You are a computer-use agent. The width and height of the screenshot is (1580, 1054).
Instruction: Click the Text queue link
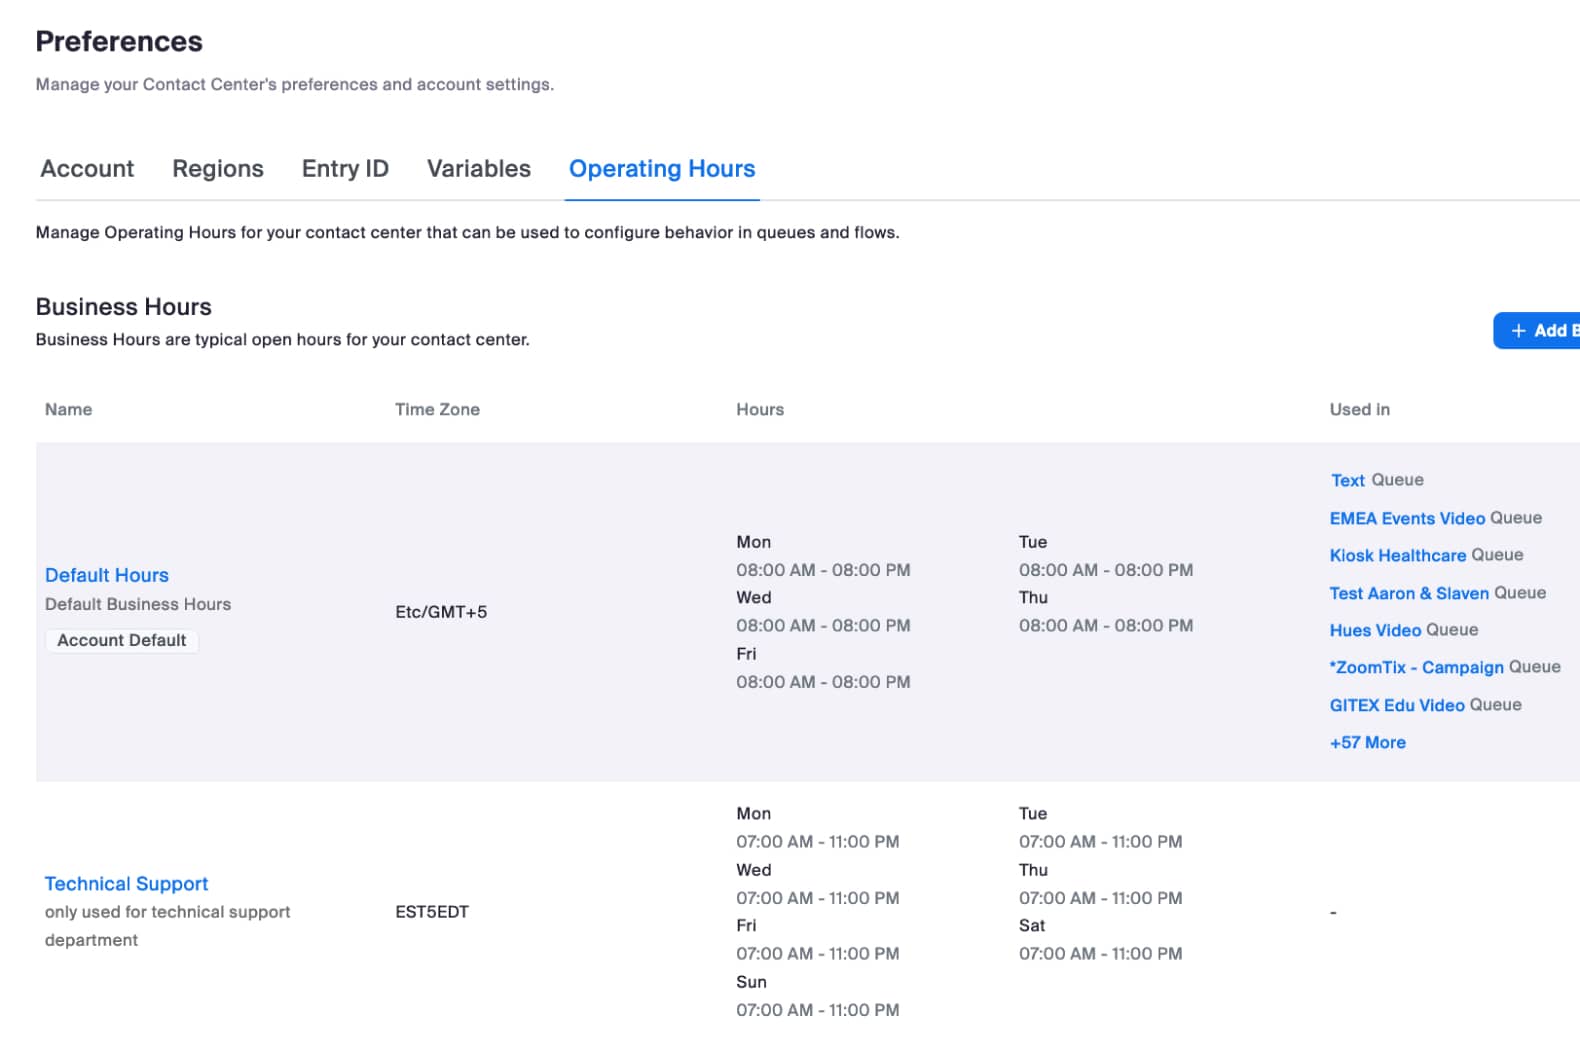click(1348, 481)
